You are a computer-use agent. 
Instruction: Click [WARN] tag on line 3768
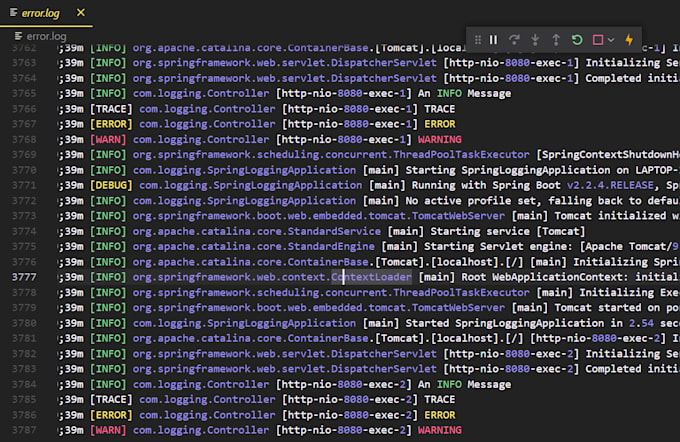[108, 139]
